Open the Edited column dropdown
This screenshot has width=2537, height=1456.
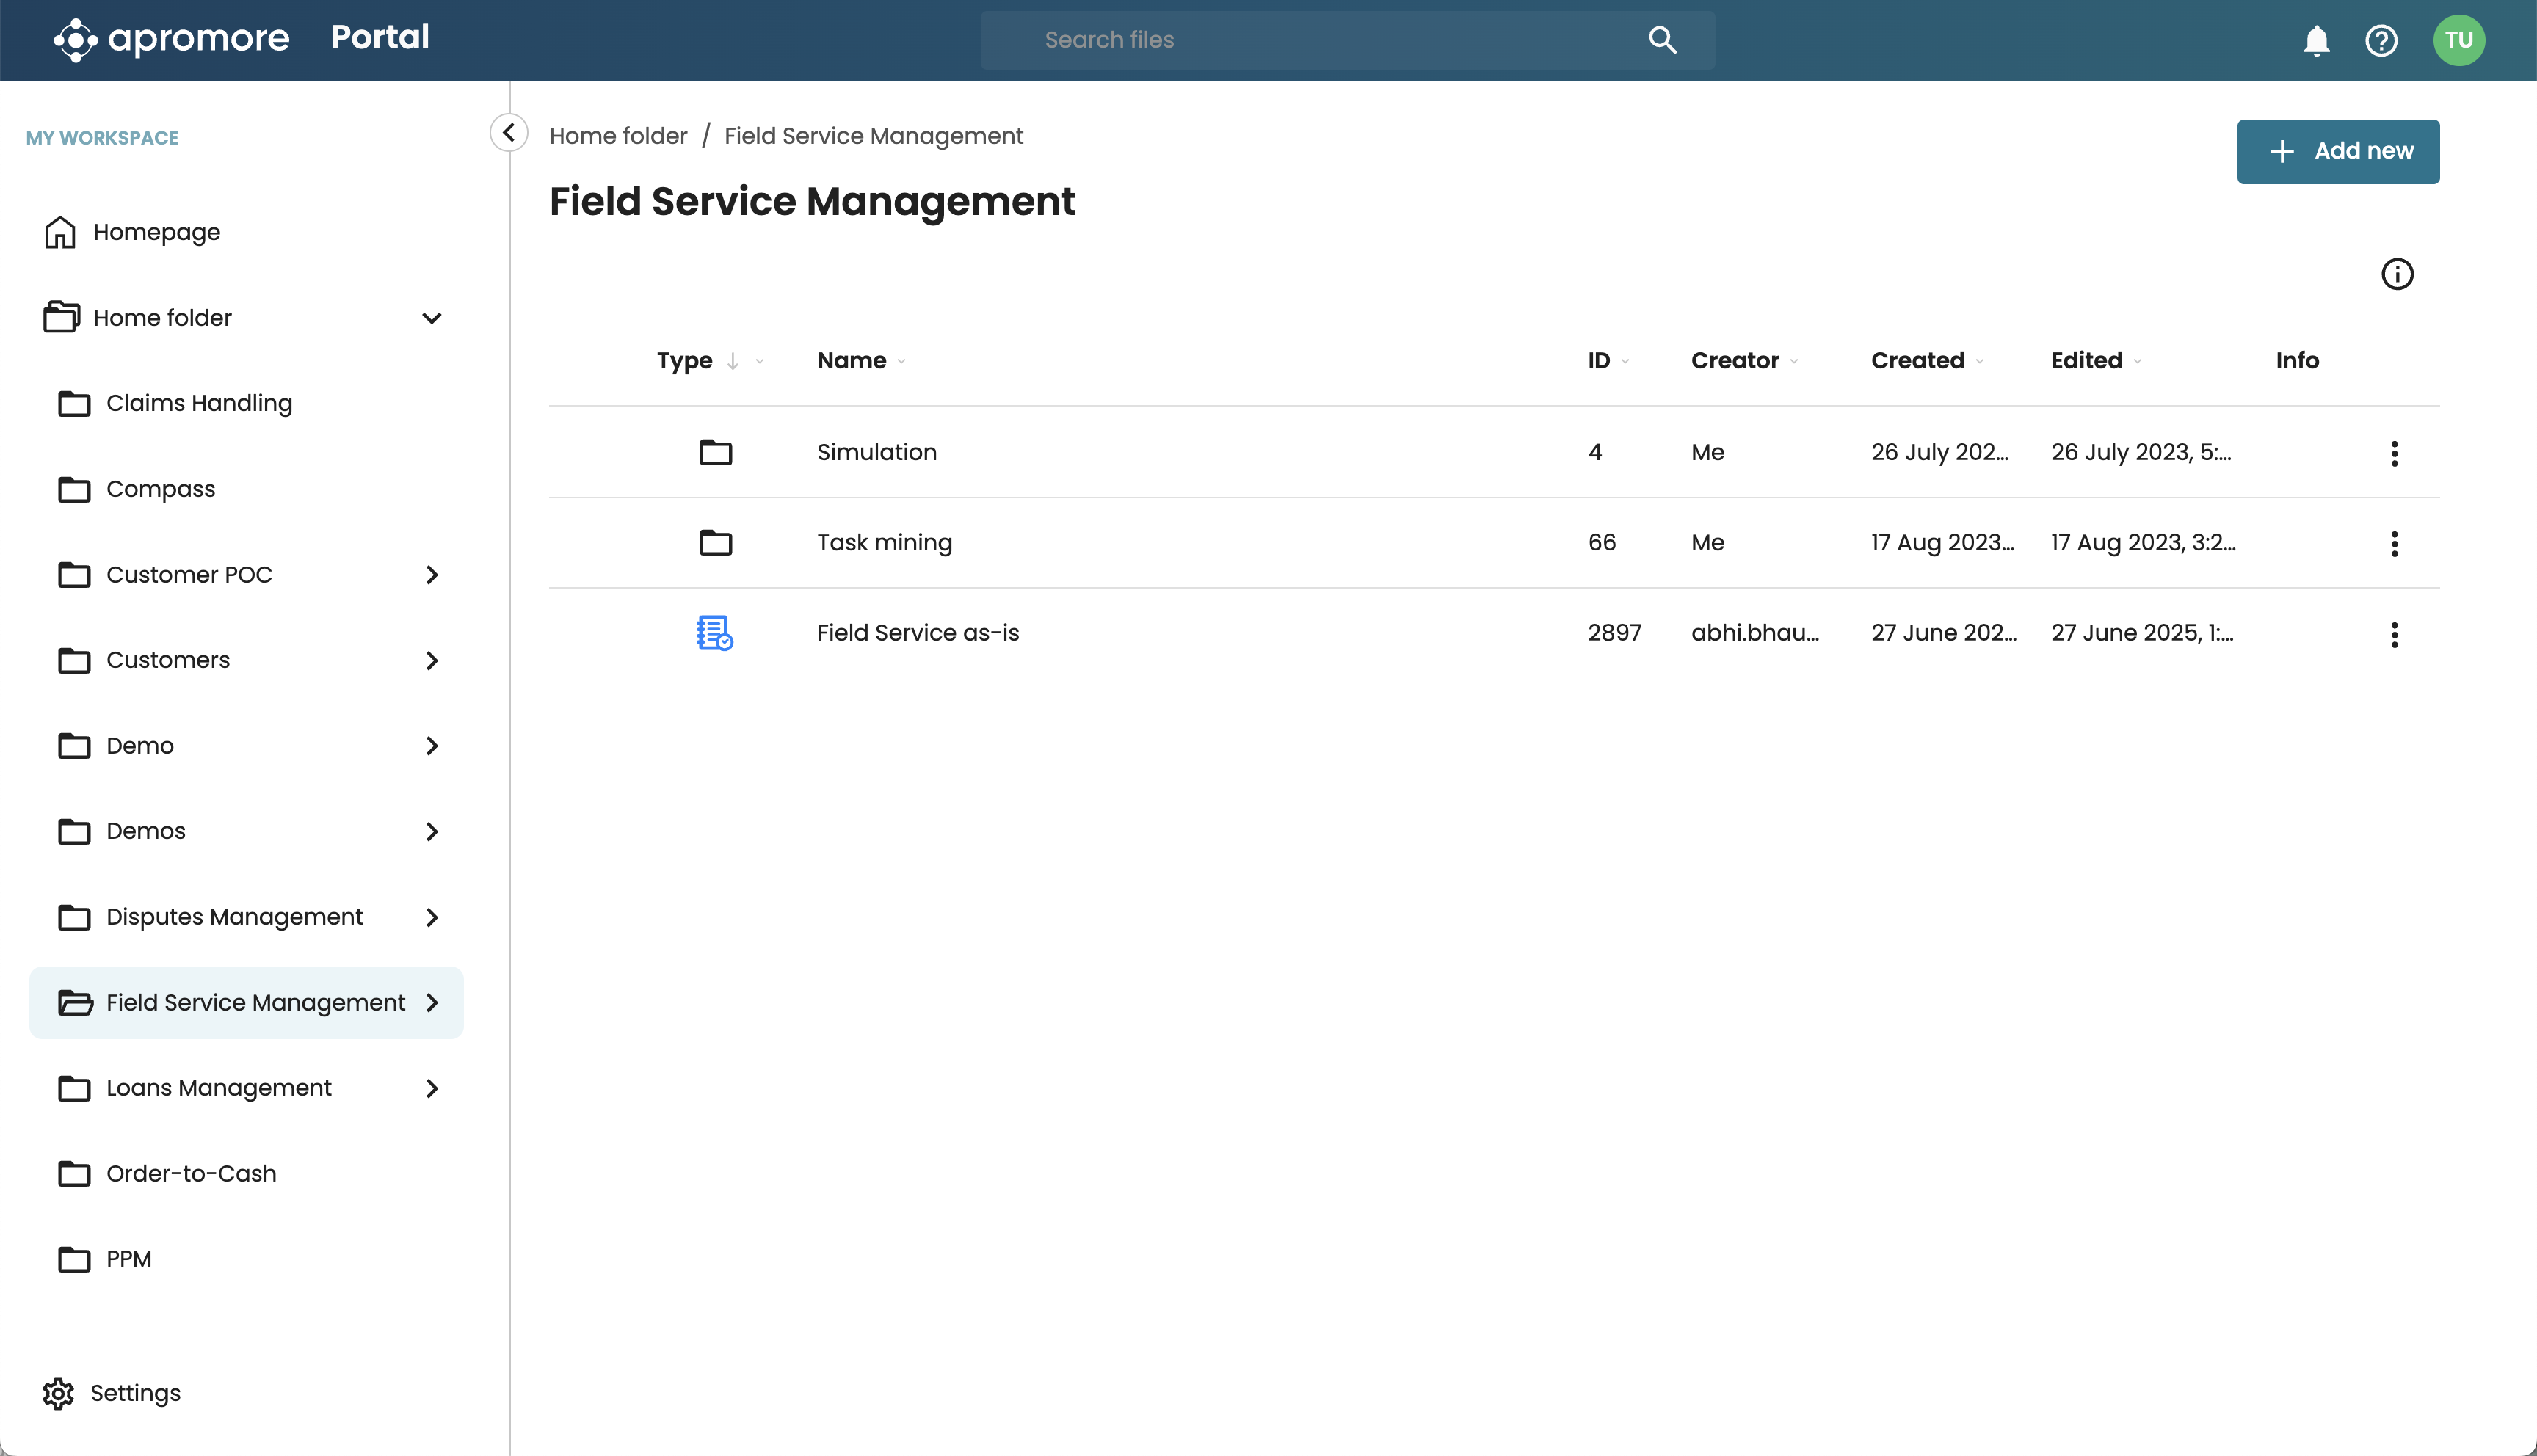(x=2137, y=361)
